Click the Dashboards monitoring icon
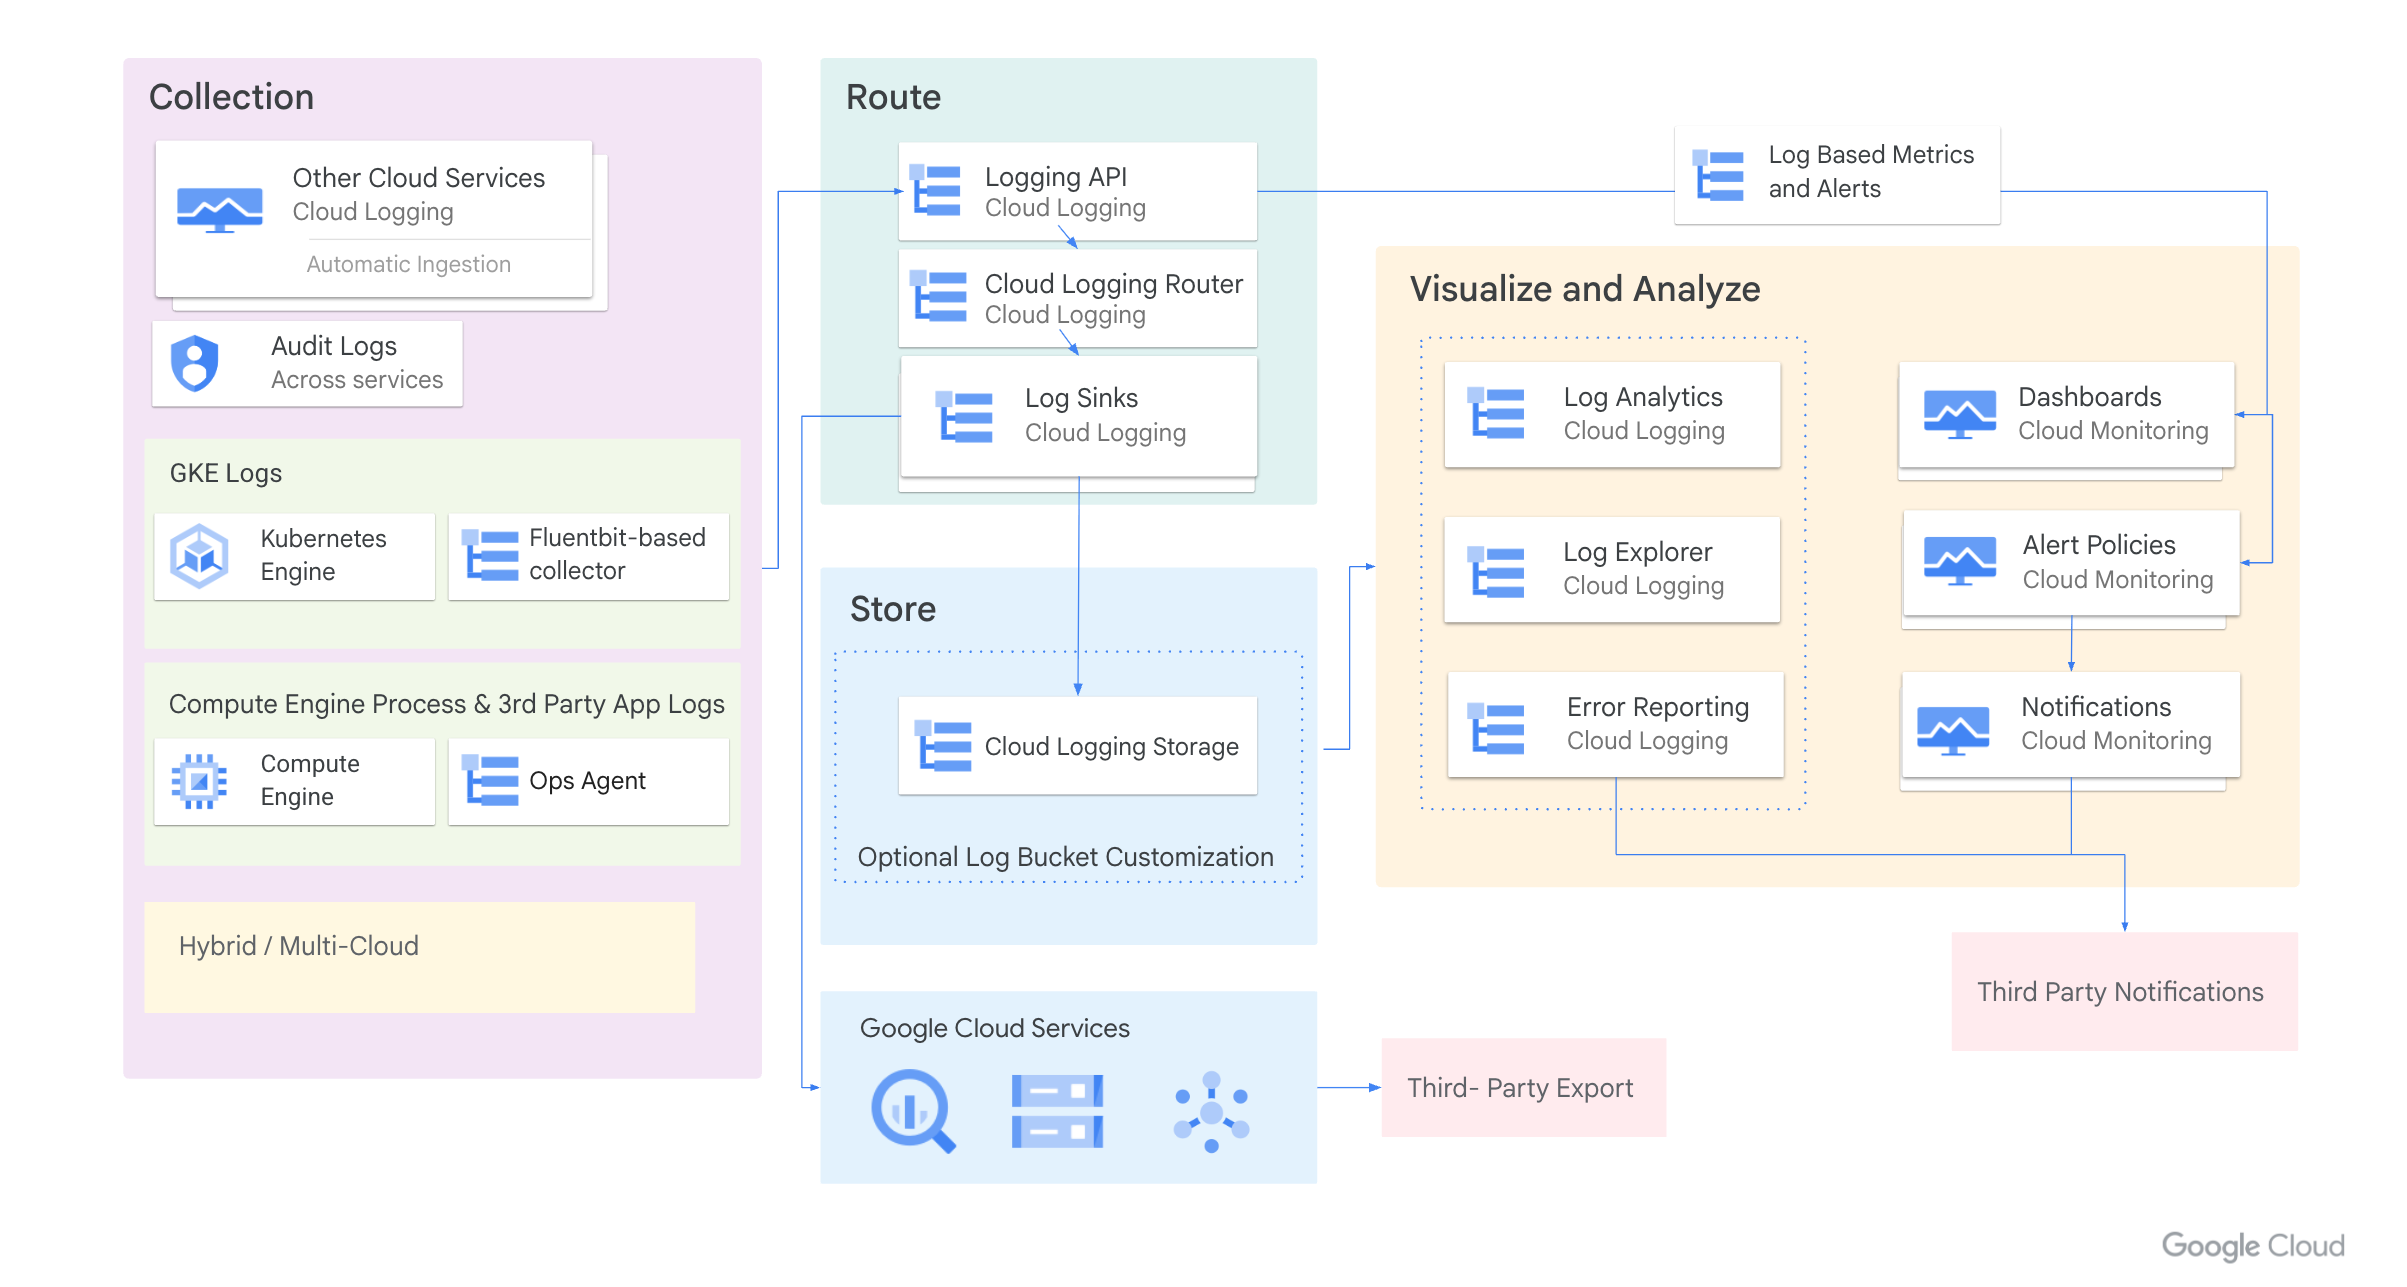 (x=1960, y=414)
